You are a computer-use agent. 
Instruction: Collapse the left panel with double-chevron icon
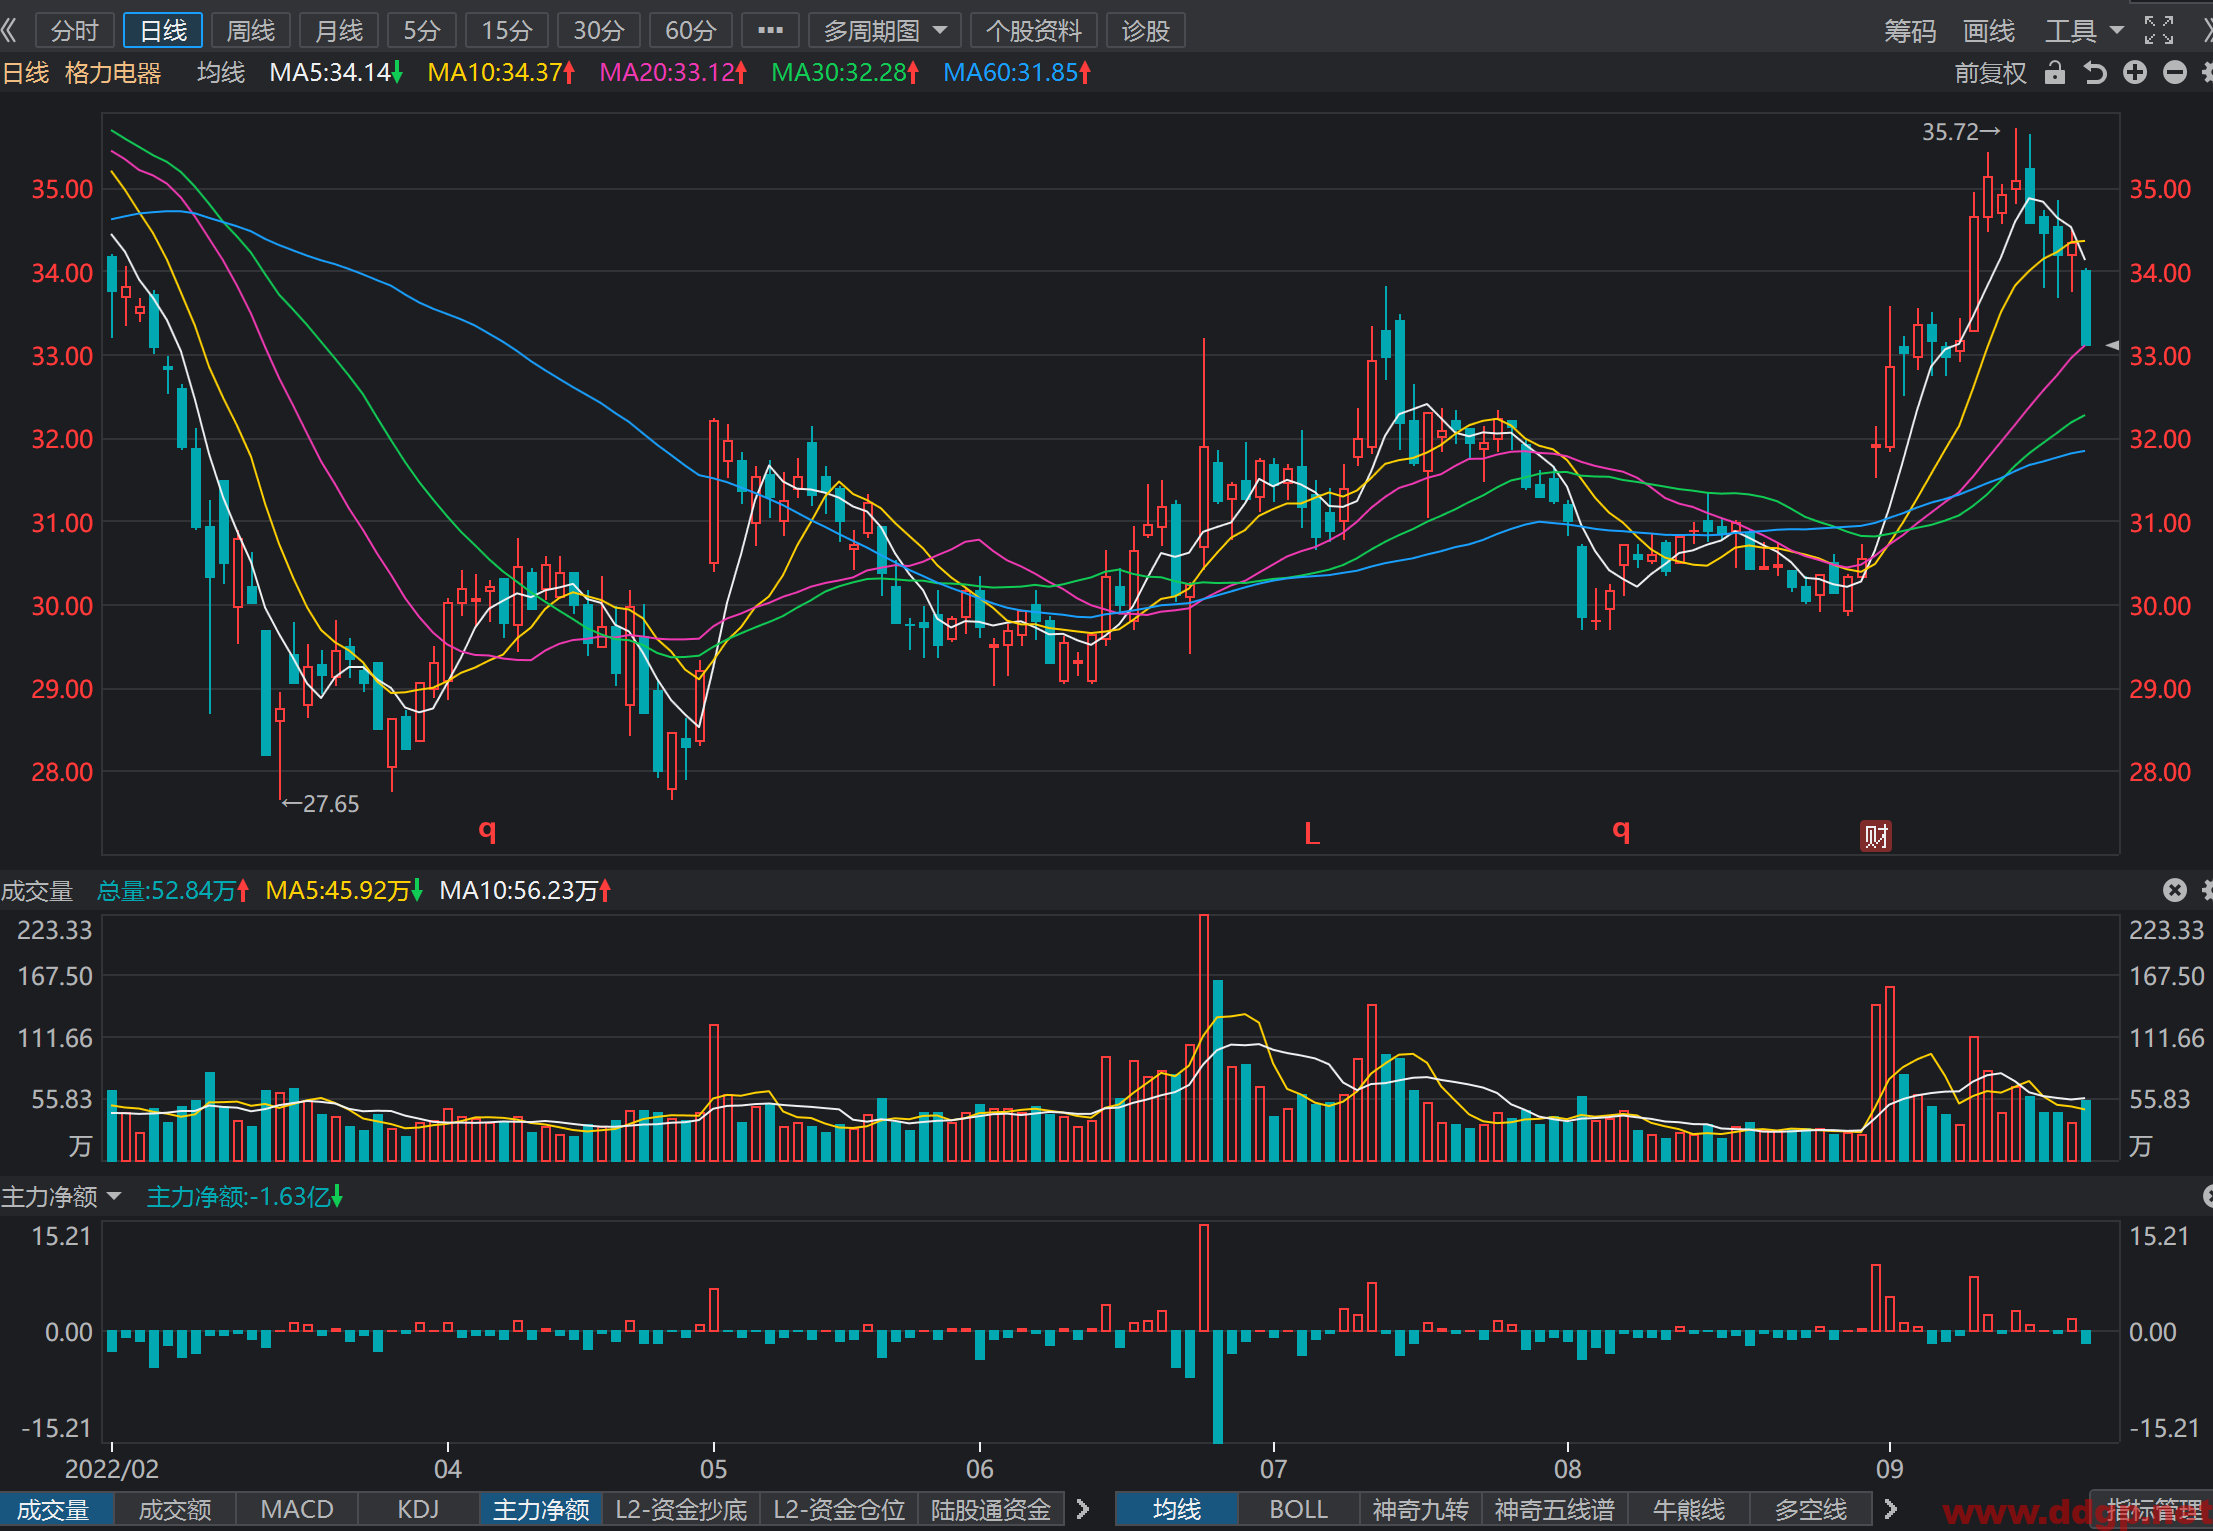click(x=10, y=30)
